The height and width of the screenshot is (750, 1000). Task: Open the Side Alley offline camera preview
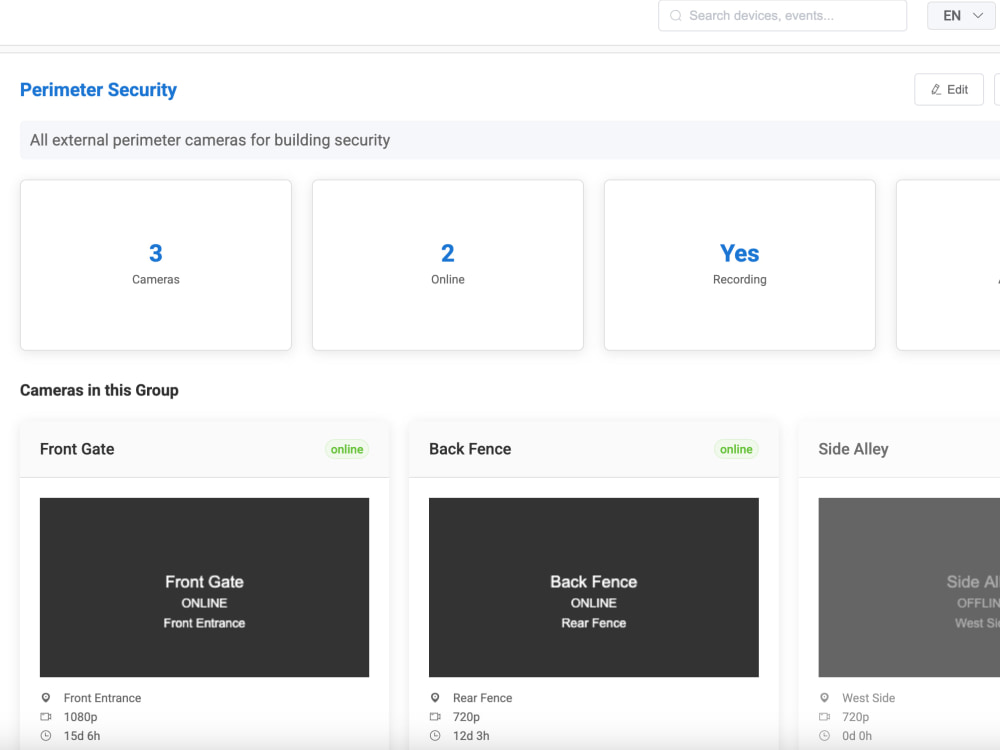click(909, 587)
